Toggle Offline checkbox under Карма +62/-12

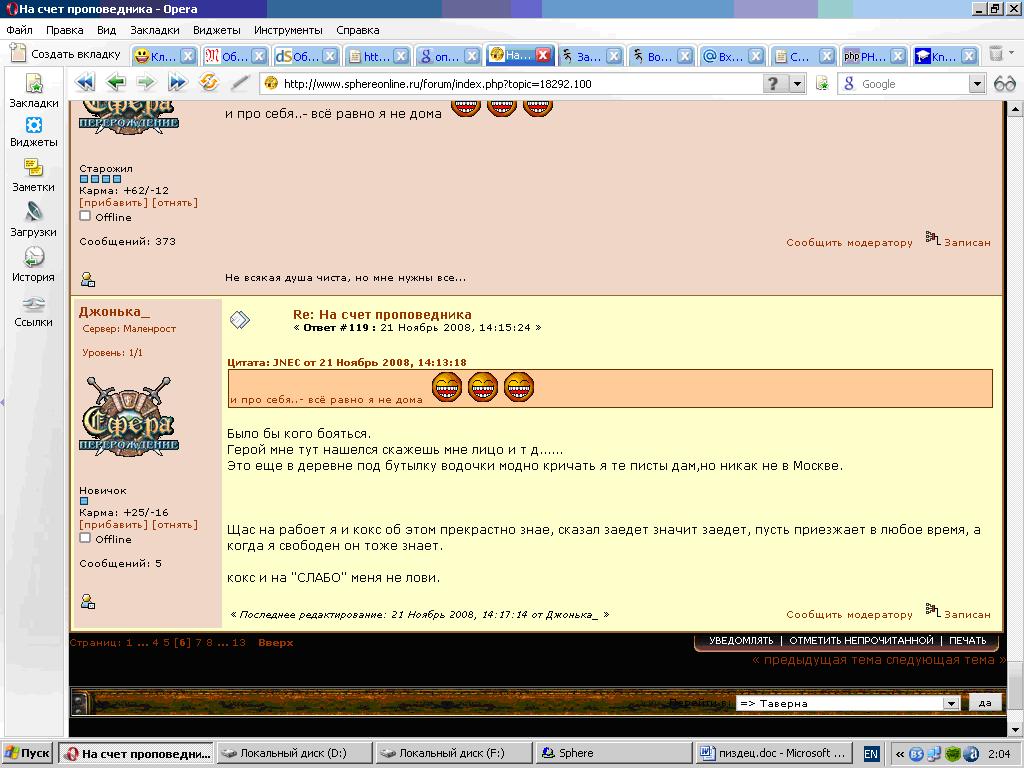tap(85, 216)
